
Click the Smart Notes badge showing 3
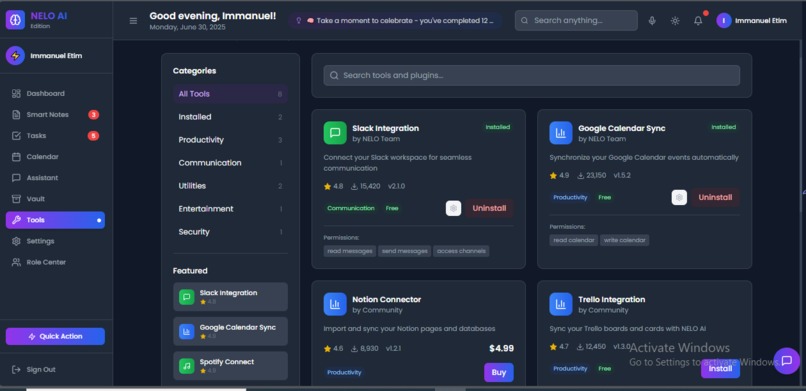(x=93, y=115)
